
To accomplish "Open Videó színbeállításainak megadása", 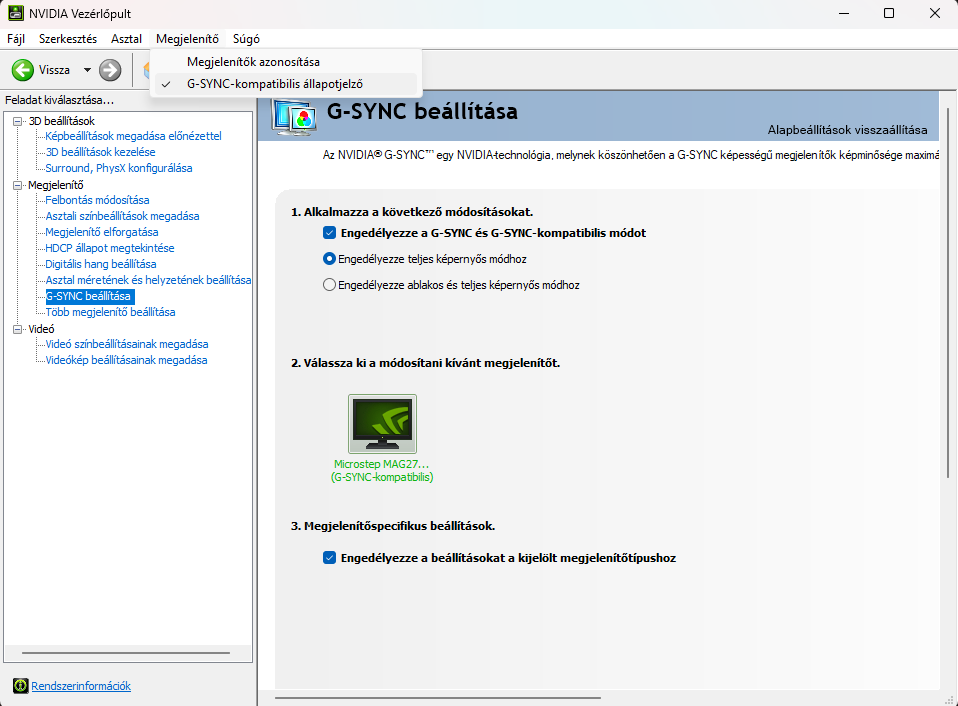I will pos(127,344).
